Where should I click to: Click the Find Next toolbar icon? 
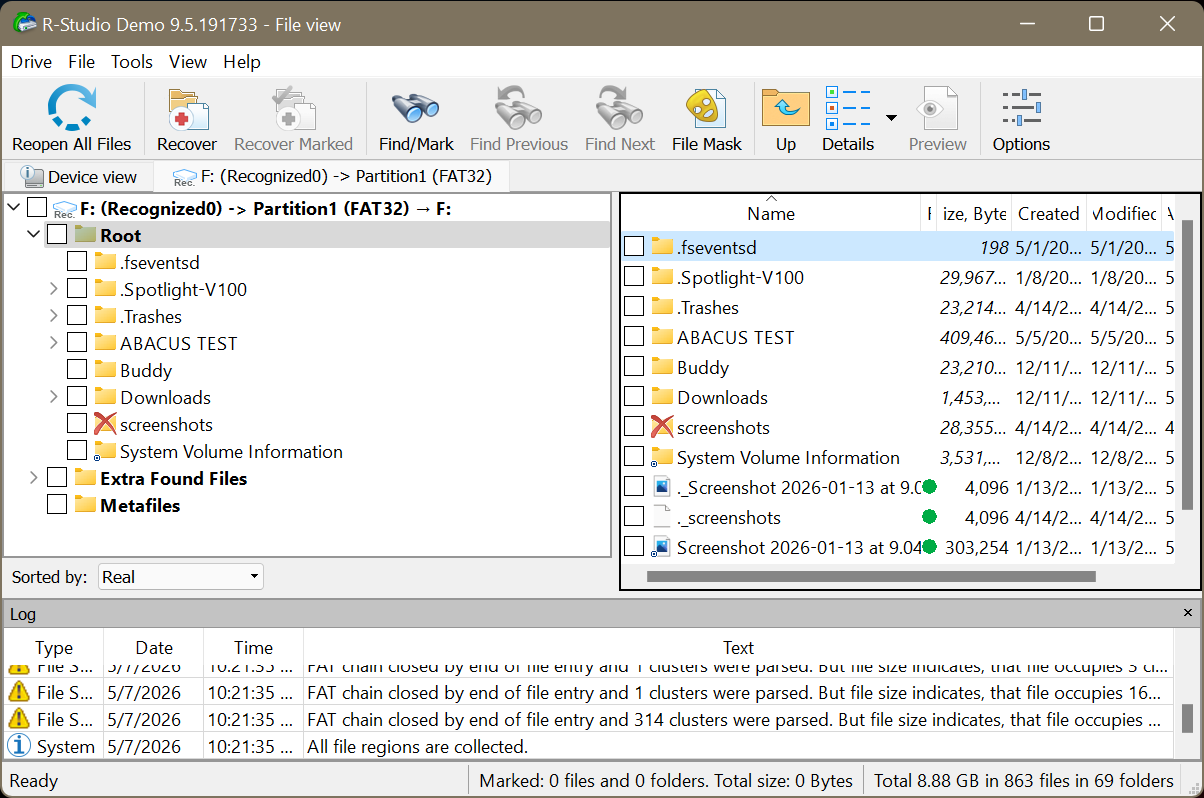[619, 108]
